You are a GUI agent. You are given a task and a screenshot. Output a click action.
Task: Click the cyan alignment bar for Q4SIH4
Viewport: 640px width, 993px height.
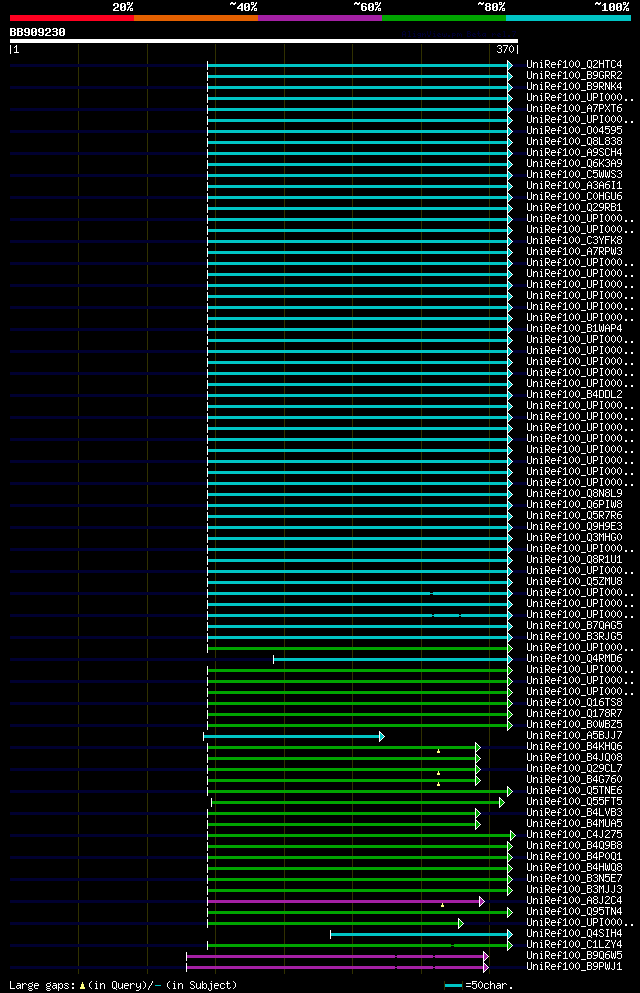[x=421, y=934]
